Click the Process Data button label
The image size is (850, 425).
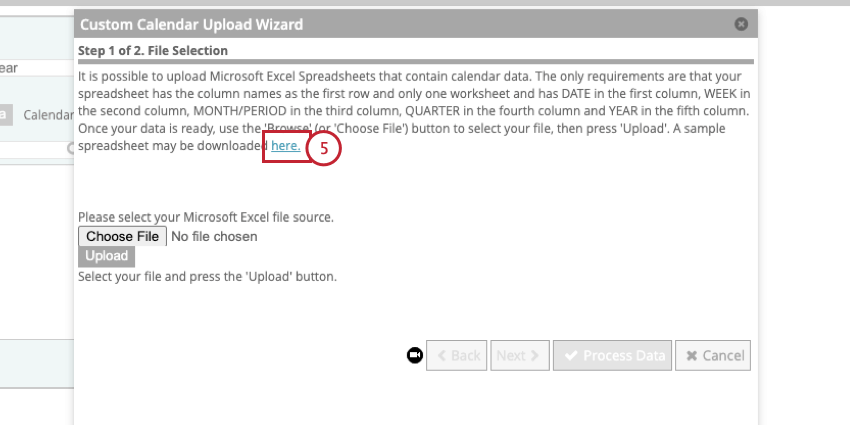[x=624, y=355]
